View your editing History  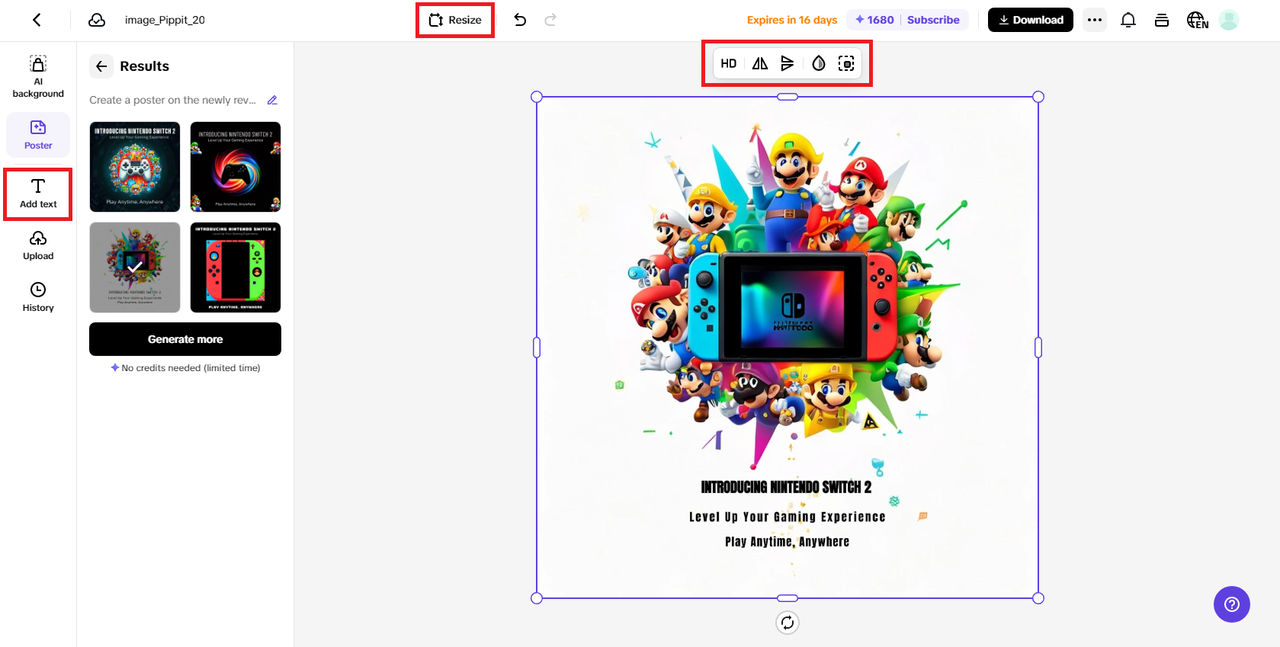[37, 297]
